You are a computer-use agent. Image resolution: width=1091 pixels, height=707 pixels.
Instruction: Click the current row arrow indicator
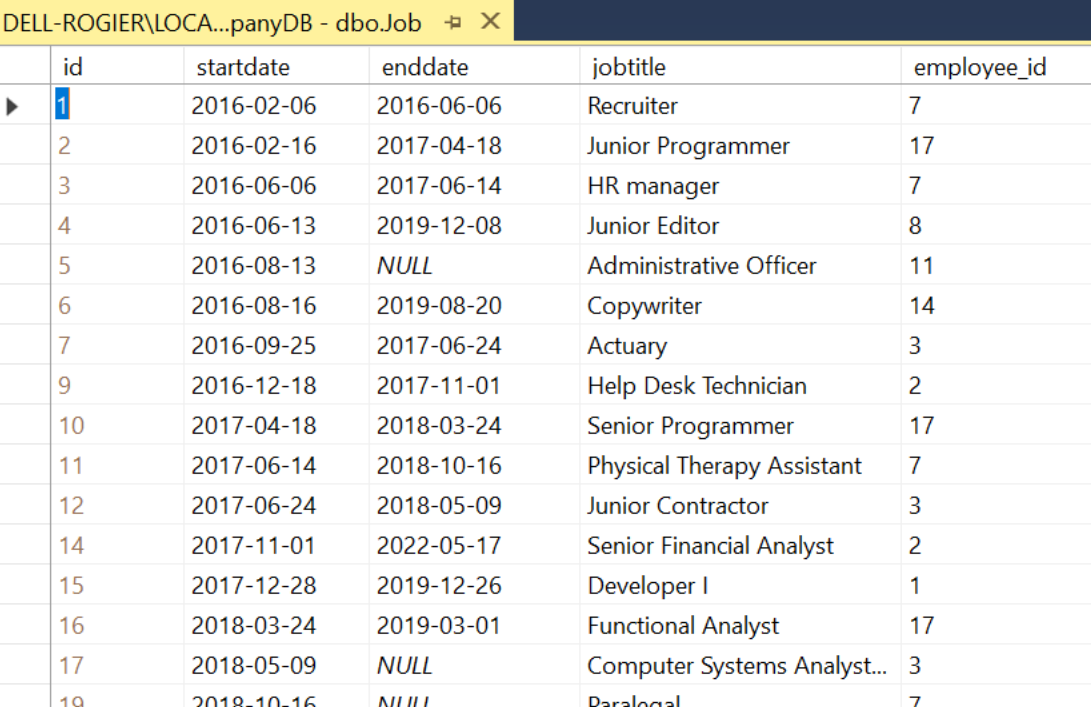pyautogui.click(x=13, y=106)
